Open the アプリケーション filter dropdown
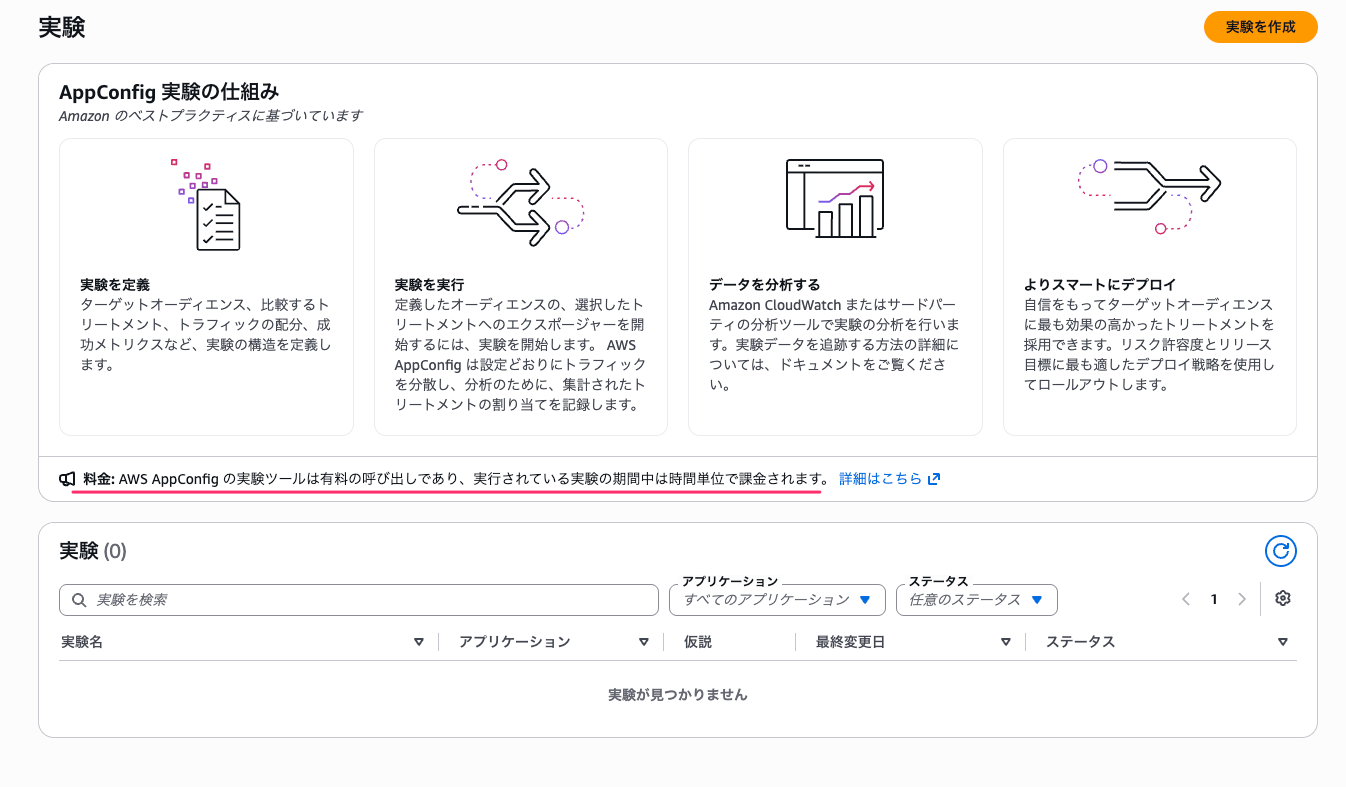Image resolution: width=1346 pixels, height=787 pixels. 777,600
